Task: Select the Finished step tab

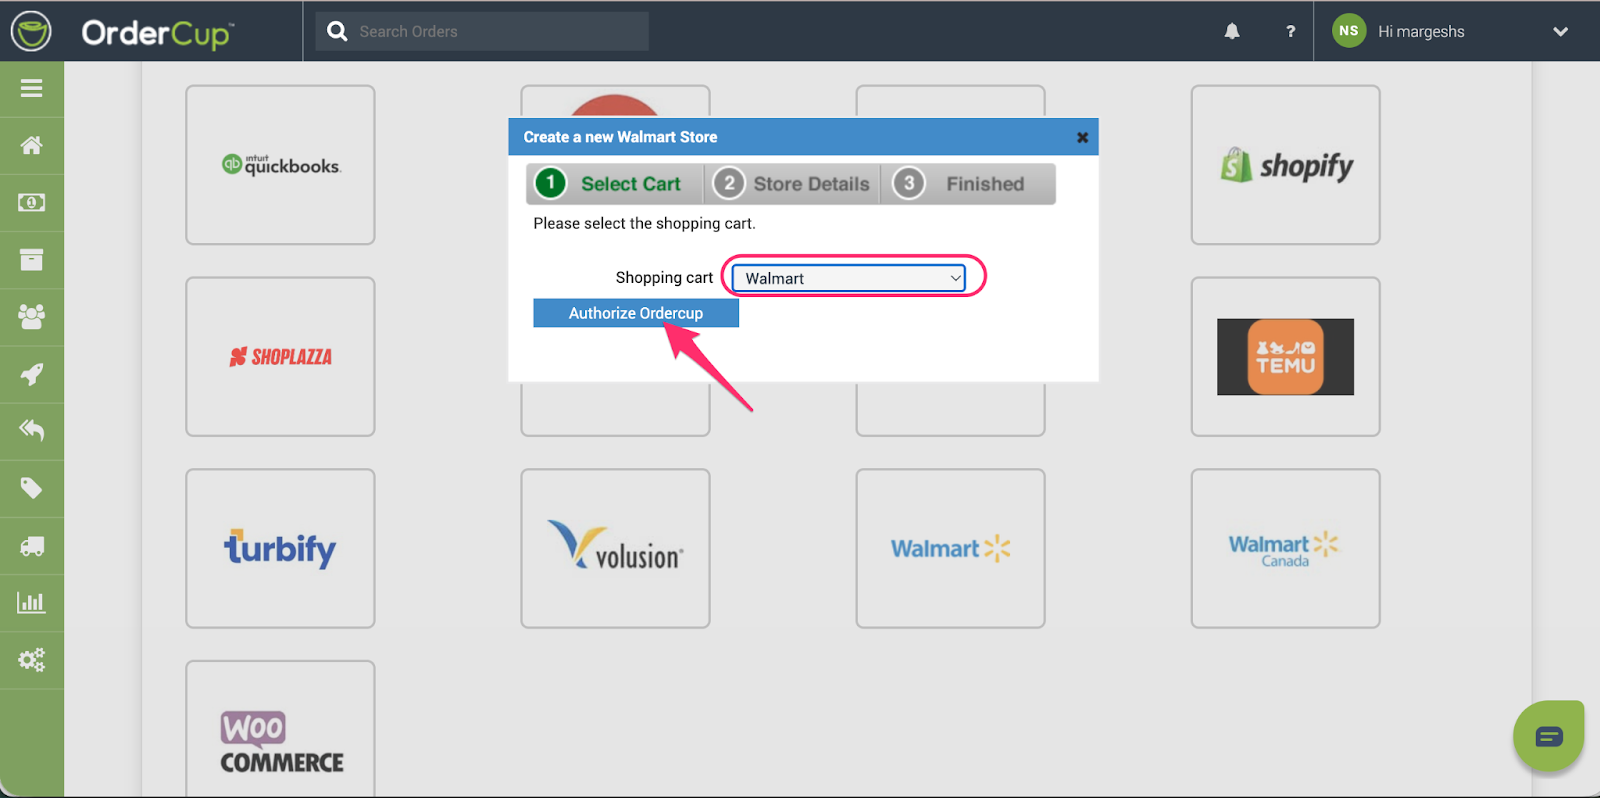Action: point(968,184)
